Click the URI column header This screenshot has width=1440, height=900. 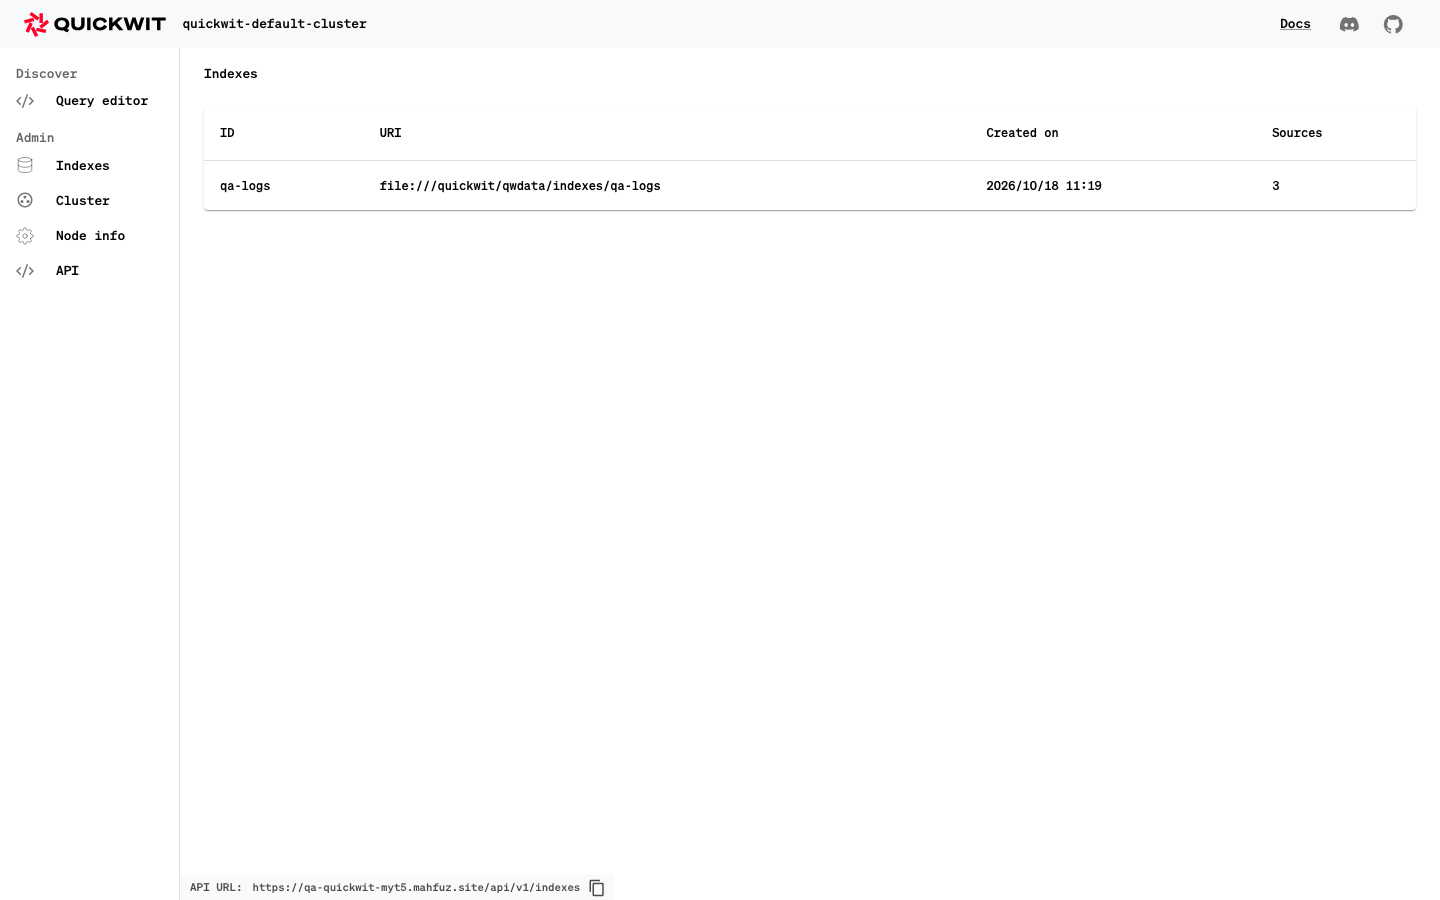[390, 133]
